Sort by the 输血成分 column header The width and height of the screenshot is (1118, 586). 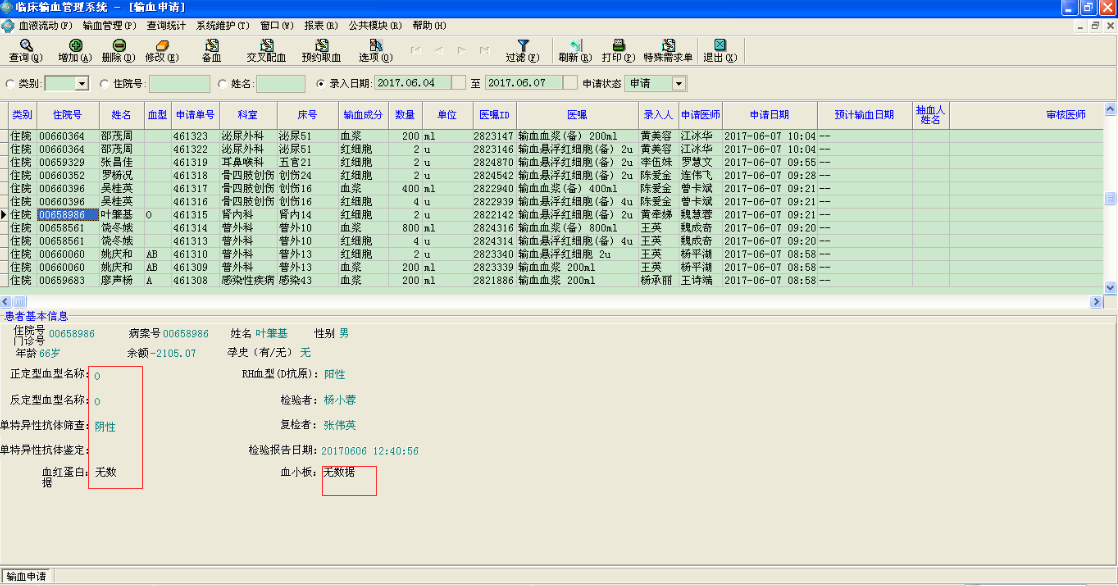coord(363,115)
